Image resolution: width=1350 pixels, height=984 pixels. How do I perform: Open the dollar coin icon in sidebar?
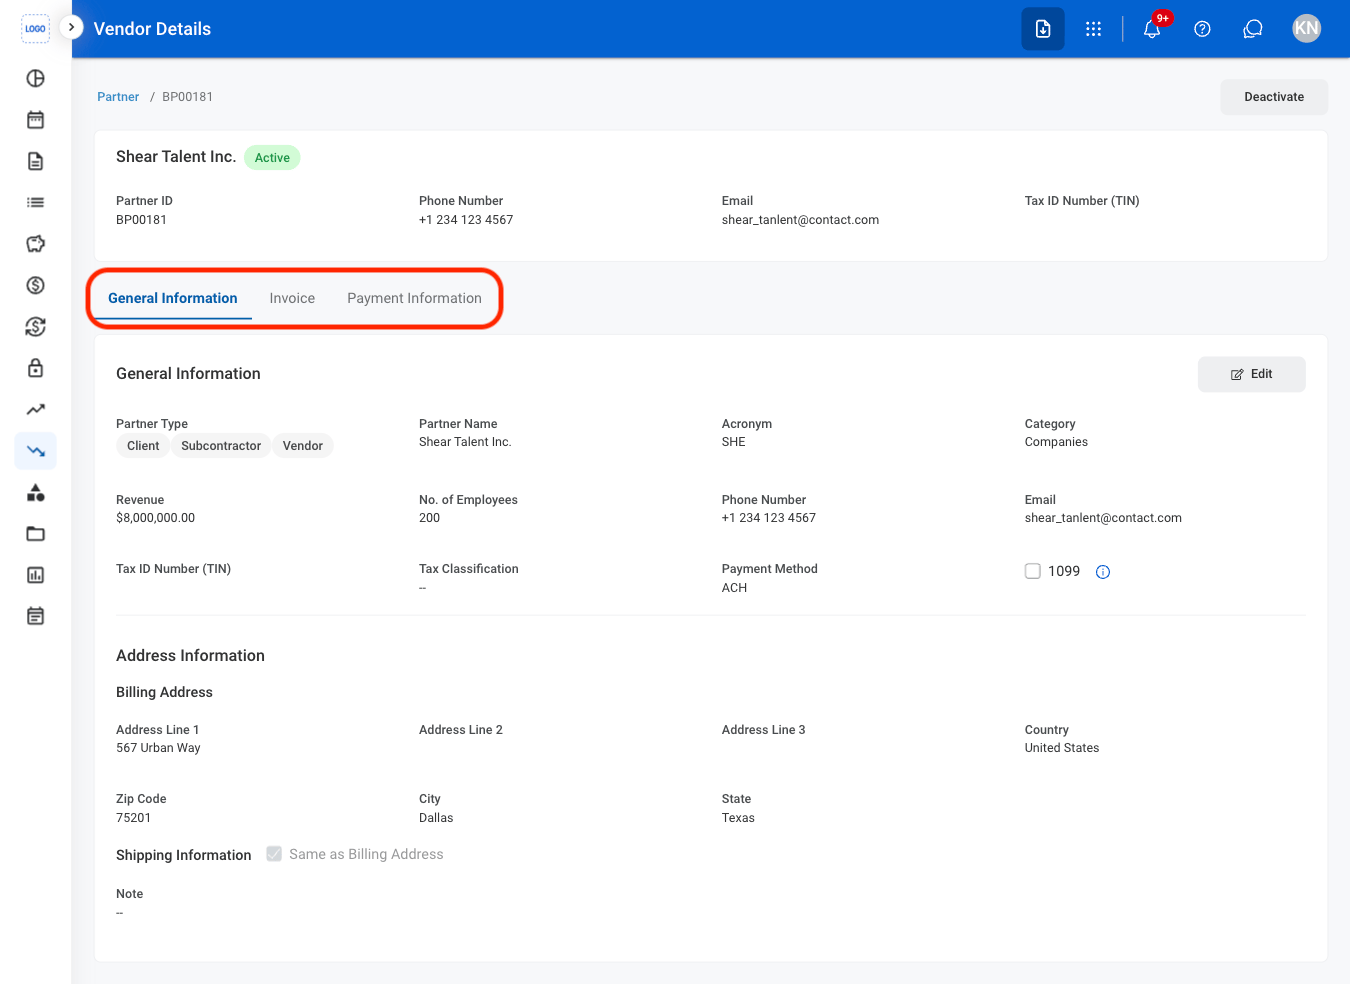(x=36, y=285)
